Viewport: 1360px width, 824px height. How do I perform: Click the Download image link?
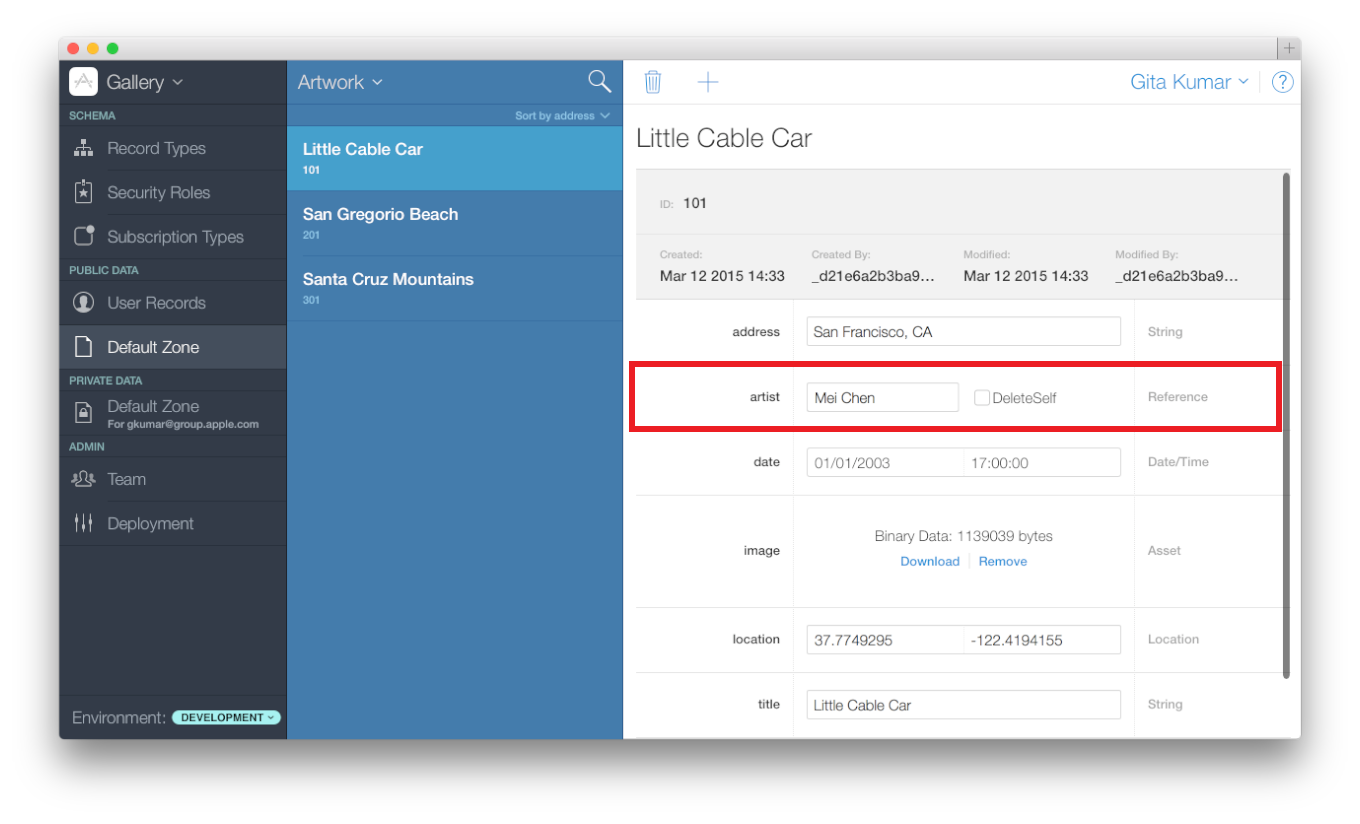click(929, 562)
